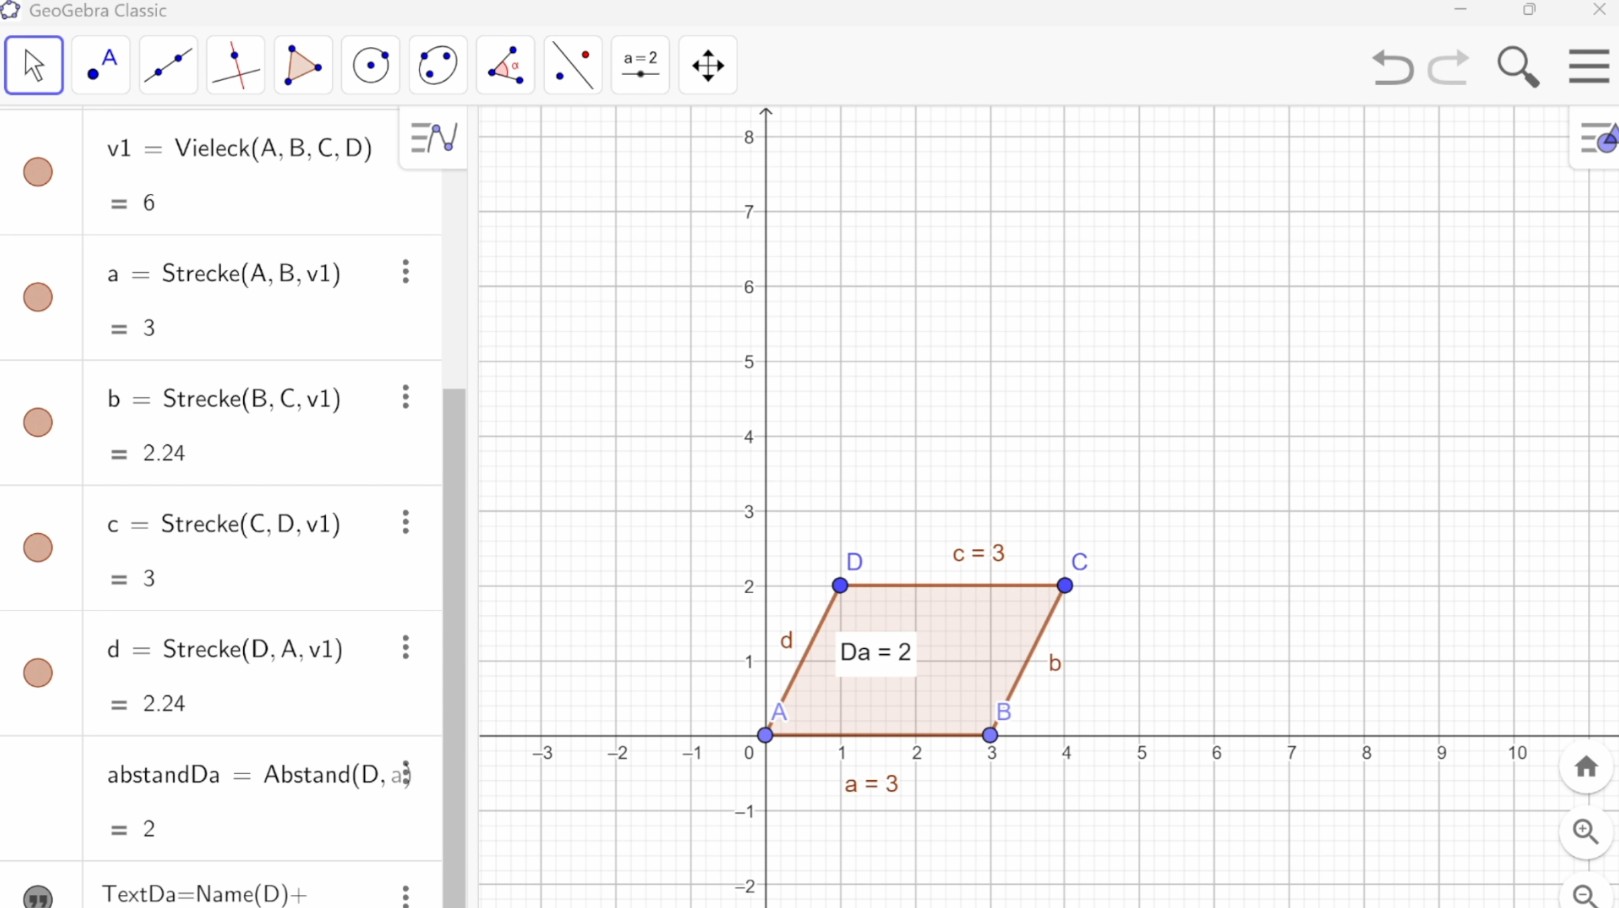Open the three-dot menu for segment c
1619x908 pixels.
[x=406, y=522]
